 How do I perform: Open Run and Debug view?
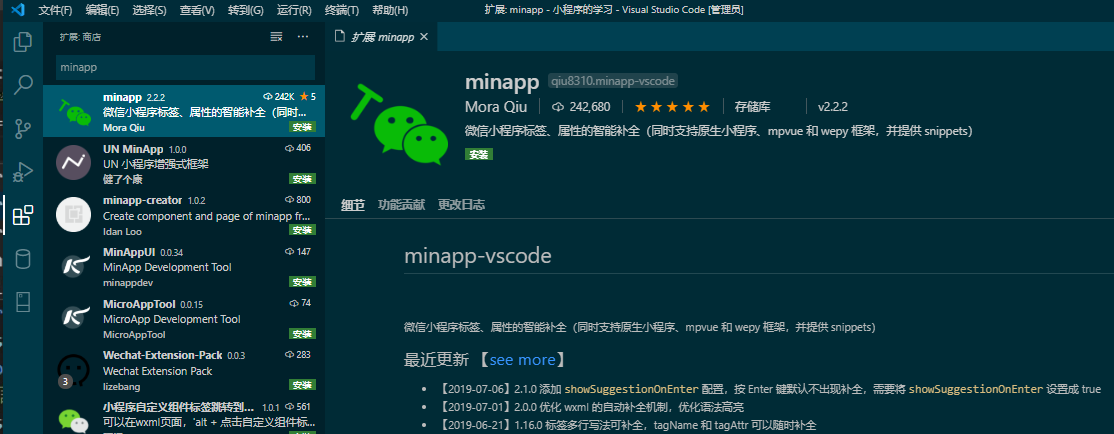tap(23, 171)
